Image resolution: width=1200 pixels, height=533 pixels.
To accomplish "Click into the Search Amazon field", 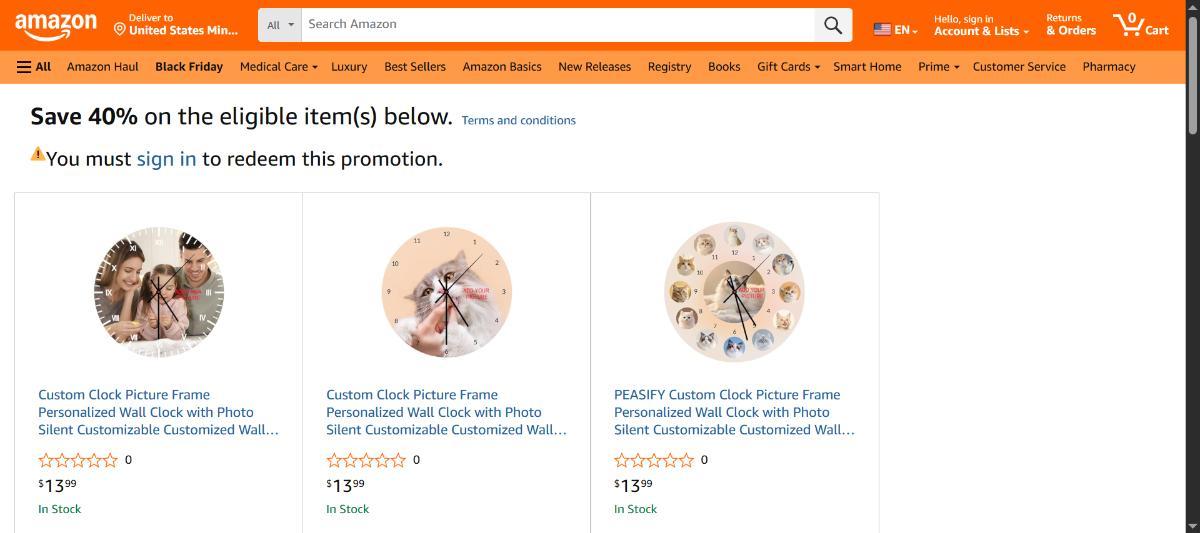I will coord(558,25).
